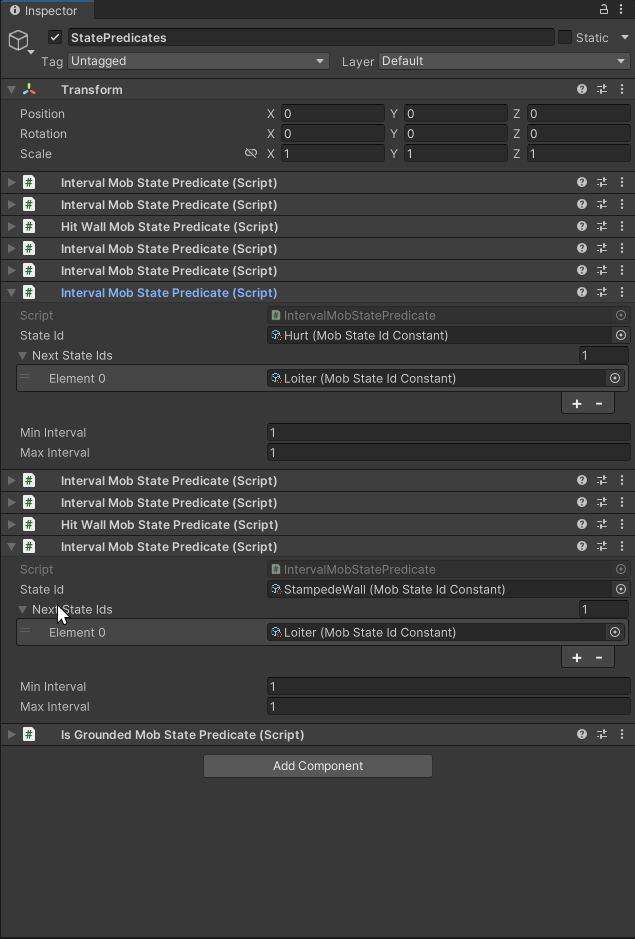Open the object picker for Hurt State Id
The image size is (635, 939).
(621, 335)
